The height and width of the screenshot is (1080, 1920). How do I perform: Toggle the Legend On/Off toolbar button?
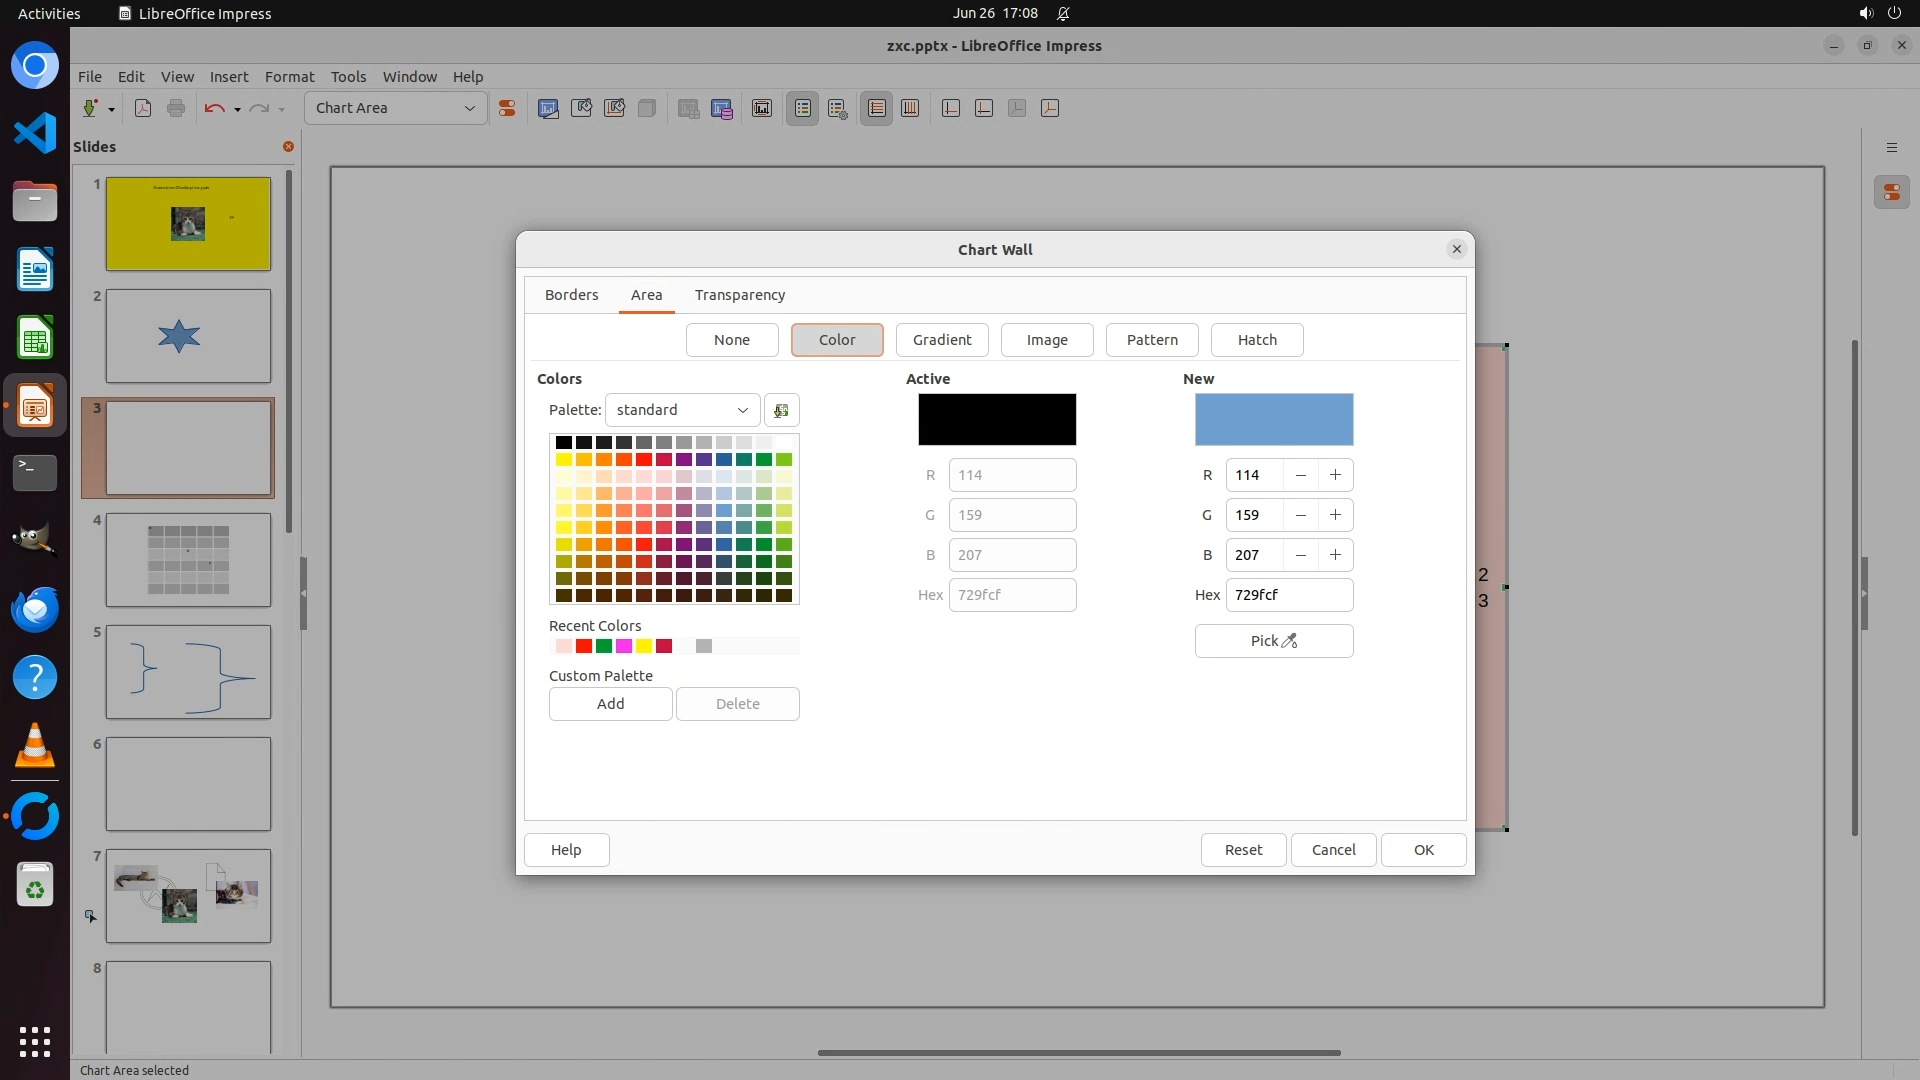pos(802,108)
